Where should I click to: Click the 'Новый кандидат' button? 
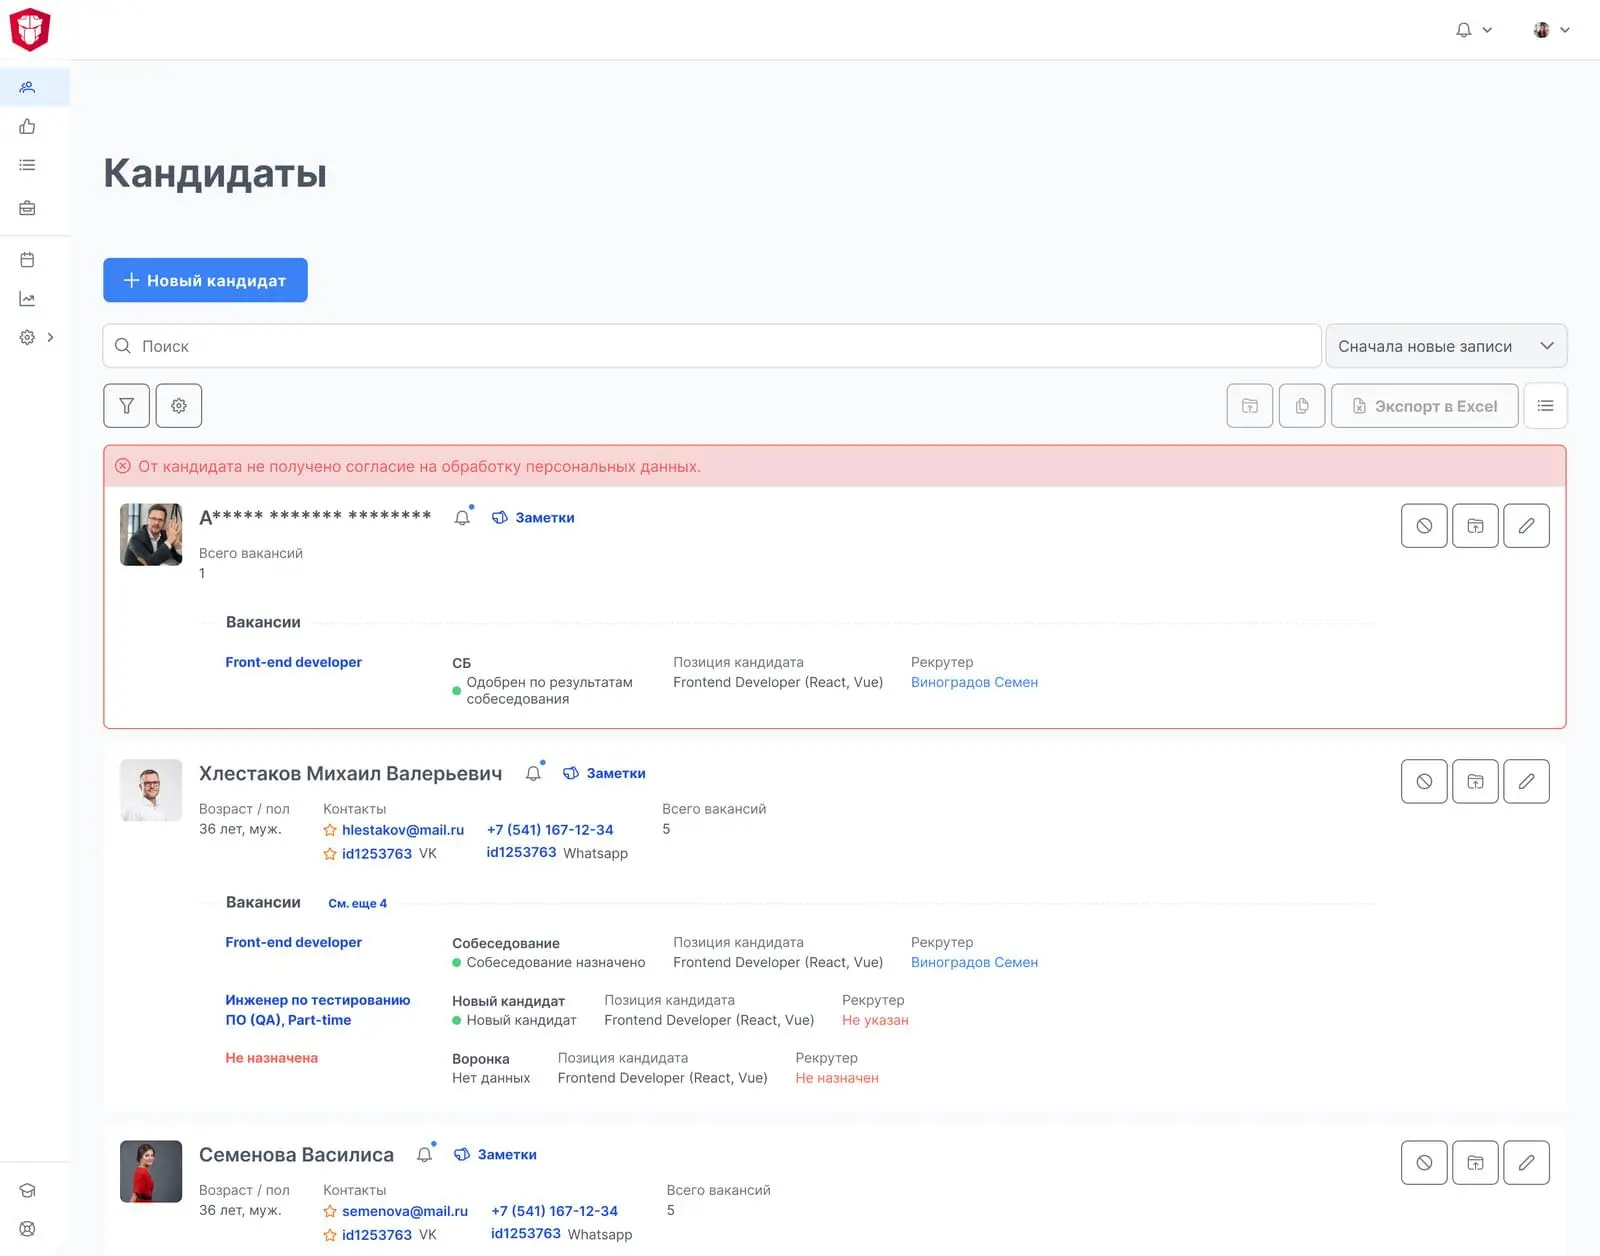coord(205,281)
